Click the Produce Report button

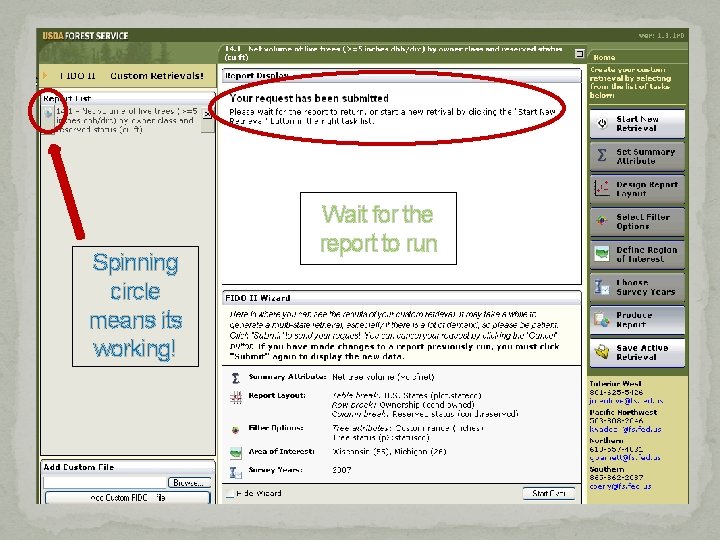click(x=637, y=320)
